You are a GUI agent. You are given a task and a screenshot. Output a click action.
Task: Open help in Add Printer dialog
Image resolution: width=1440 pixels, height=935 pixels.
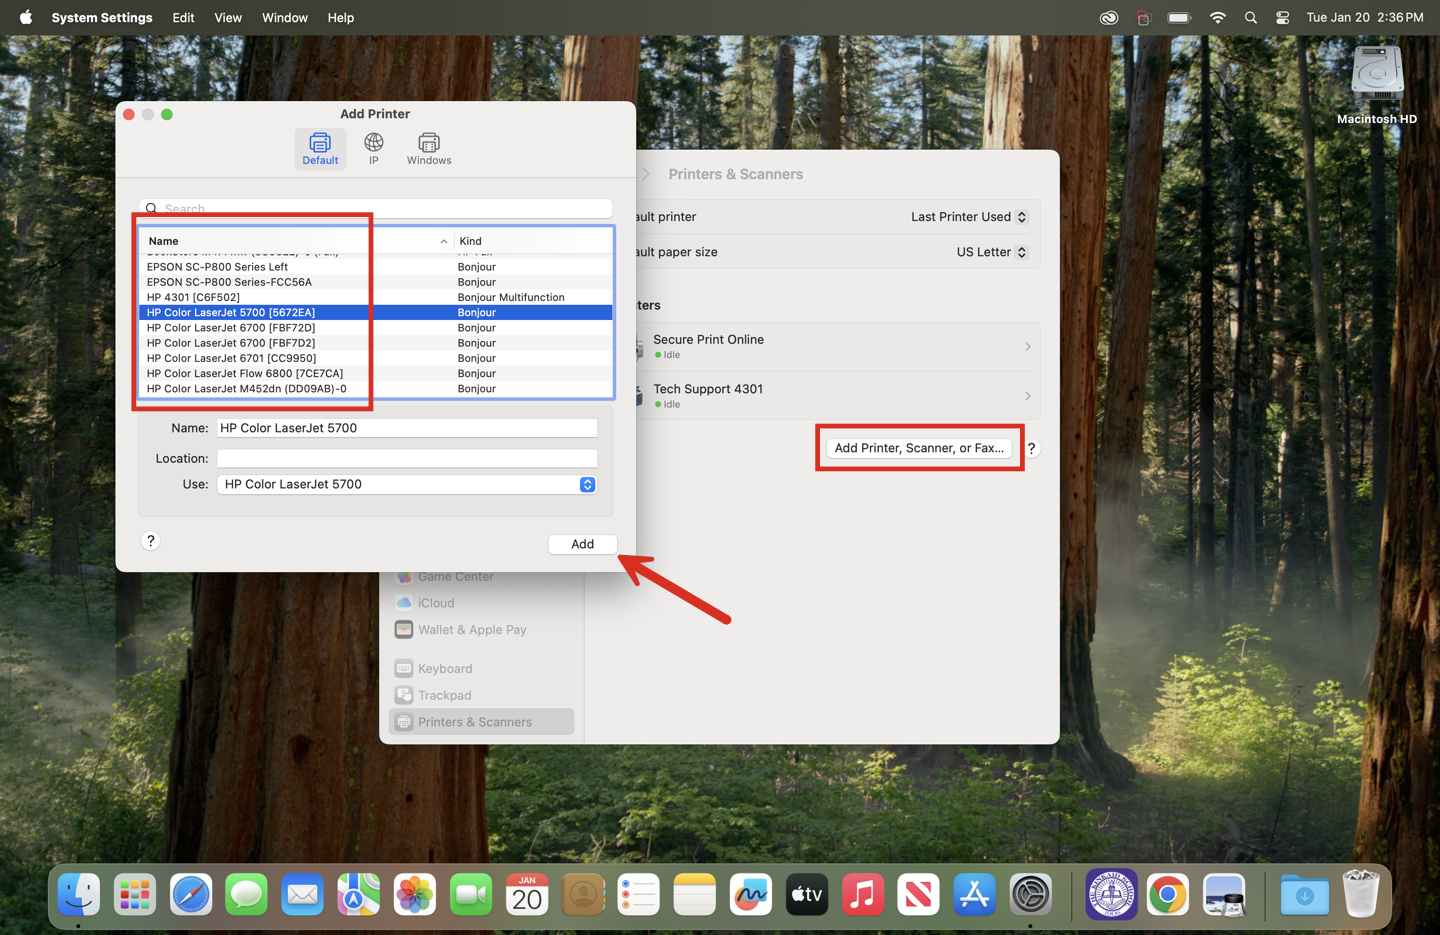(151, 541)
